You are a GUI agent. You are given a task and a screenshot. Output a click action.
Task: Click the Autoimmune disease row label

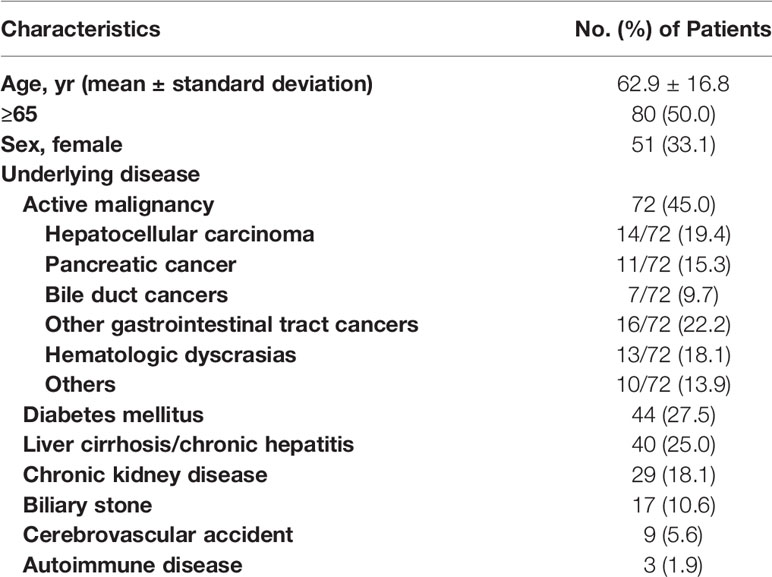pyautogui.click(x=132, y=565)
